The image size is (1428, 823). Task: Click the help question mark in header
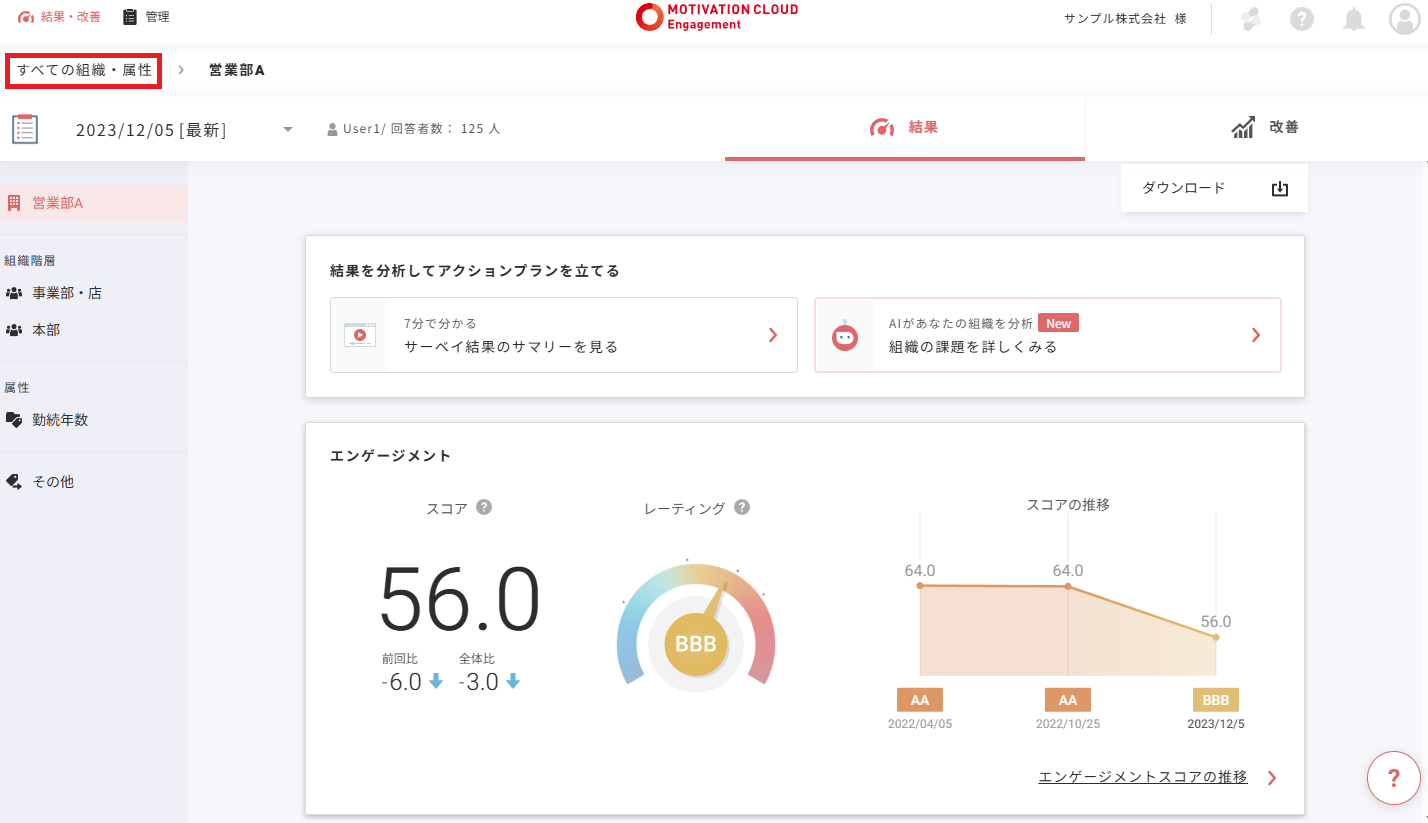pyautogui.click(x=1301, y=19)
